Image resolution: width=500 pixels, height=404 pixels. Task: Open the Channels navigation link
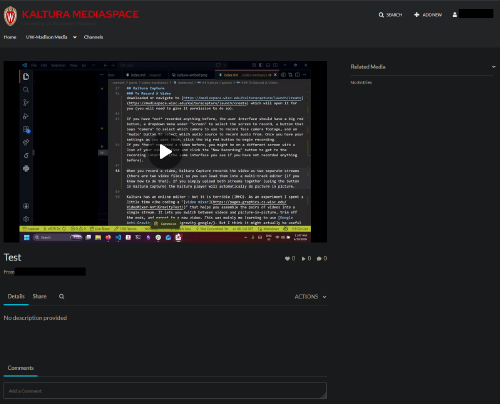coord(93,37)
